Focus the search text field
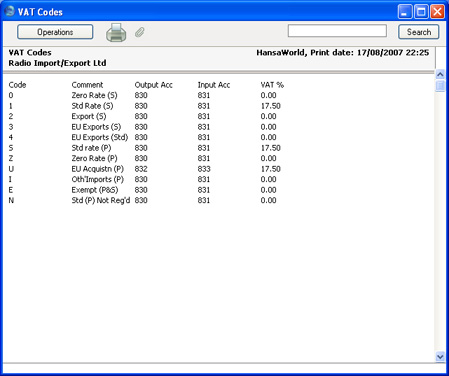The height and width of the screenshot is (376, 449). coord(337,31)
